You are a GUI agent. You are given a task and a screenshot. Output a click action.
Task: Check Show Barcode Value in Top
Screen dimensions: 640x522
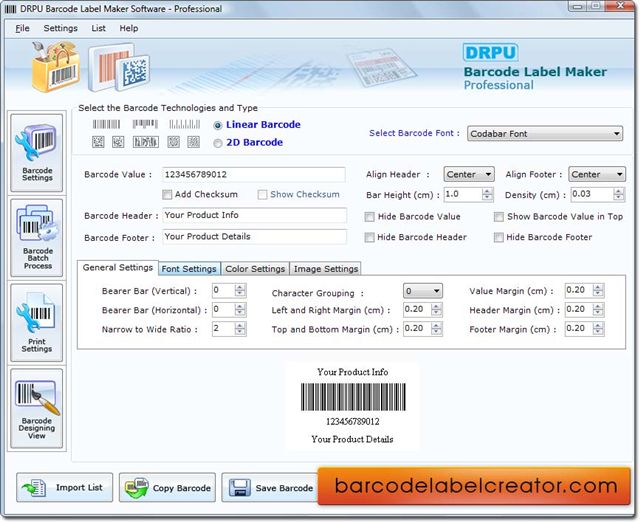pos(498,217)
